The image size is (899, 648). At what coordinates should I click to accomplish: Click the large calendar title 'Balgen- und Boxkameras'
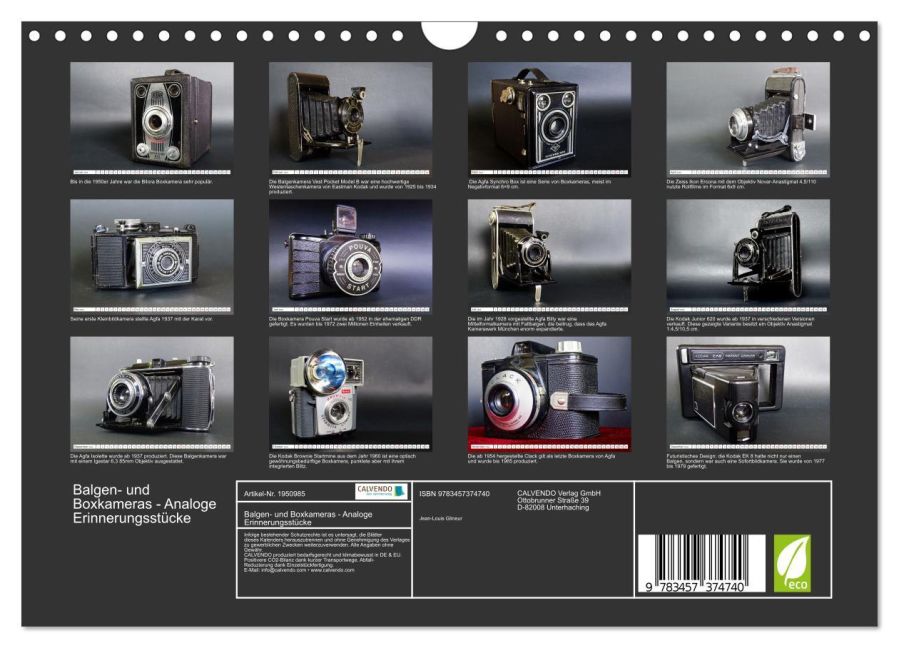tap(144, 503)
